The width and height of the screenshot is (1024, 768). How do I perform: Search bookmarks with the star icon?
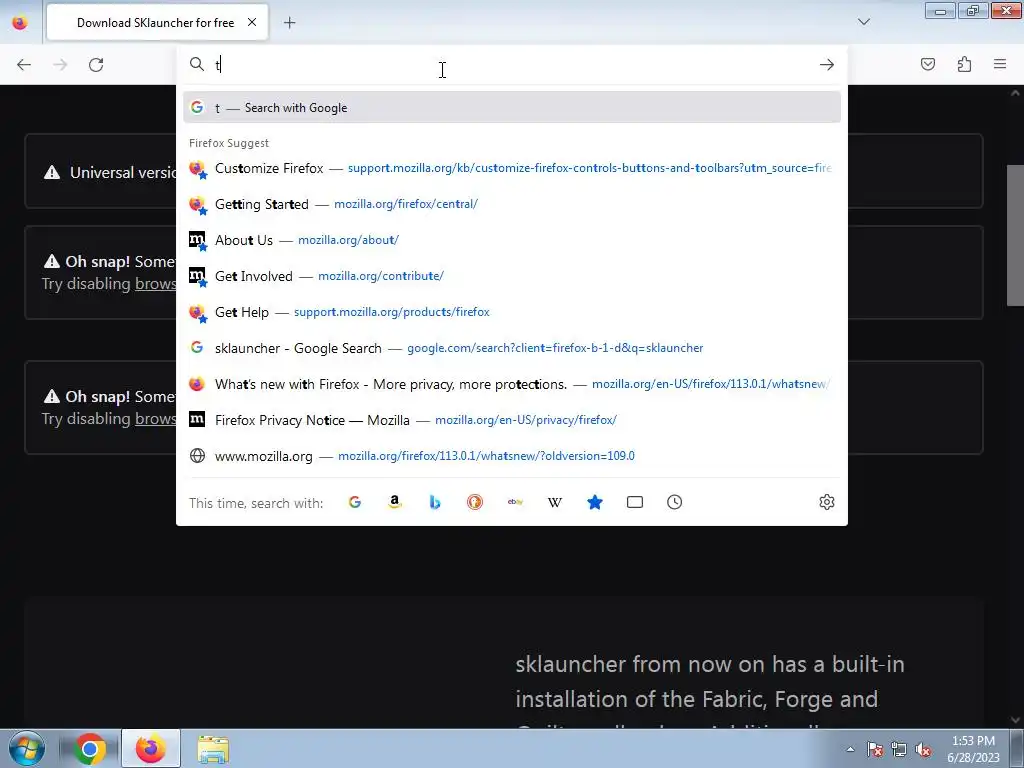pos(595,502)
